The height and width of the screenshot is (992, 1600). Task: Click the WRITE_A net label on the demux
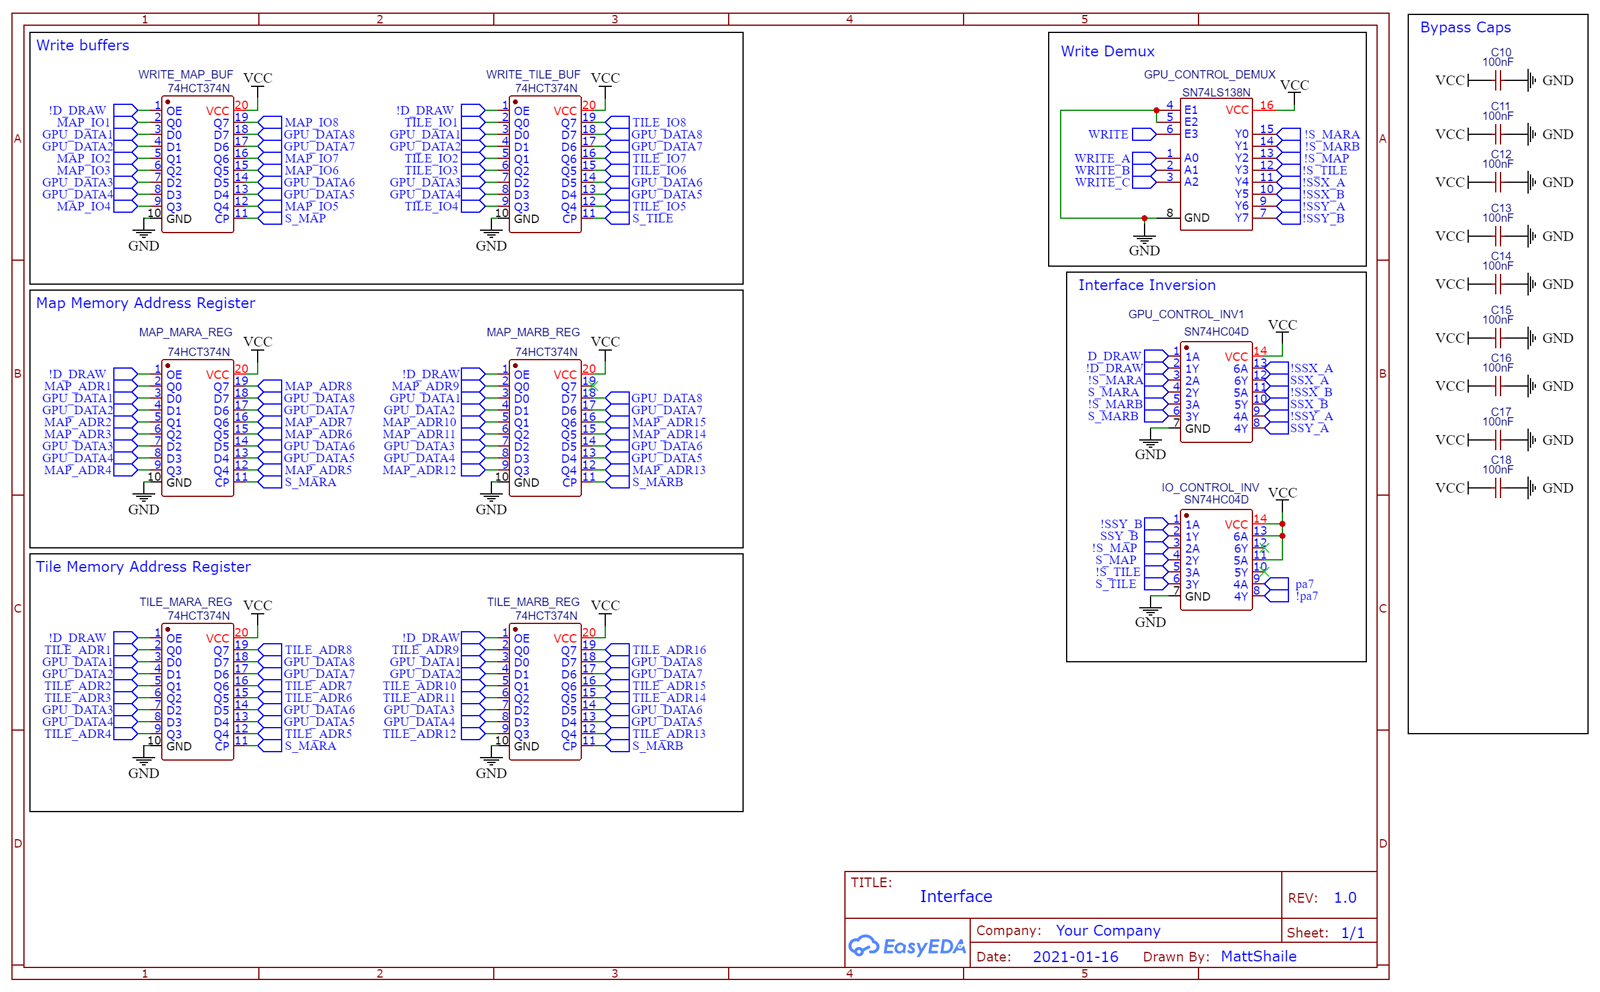click(x=1102, y=158)
